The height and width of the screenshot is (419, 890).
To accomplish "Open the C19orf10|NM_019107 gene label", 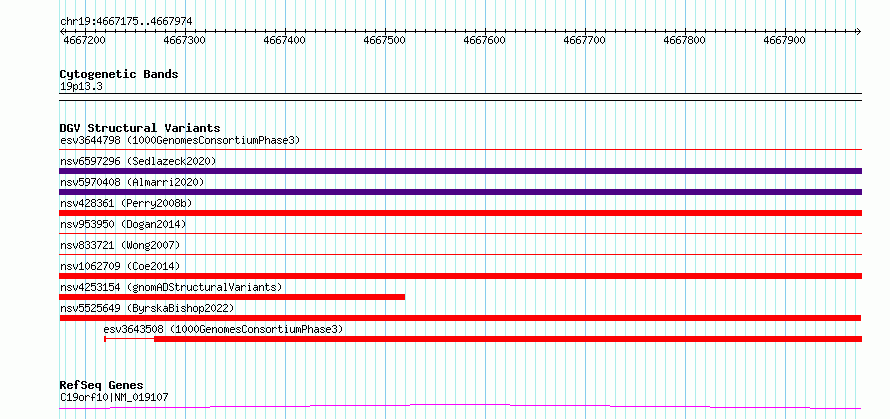I will pos(114,397).
